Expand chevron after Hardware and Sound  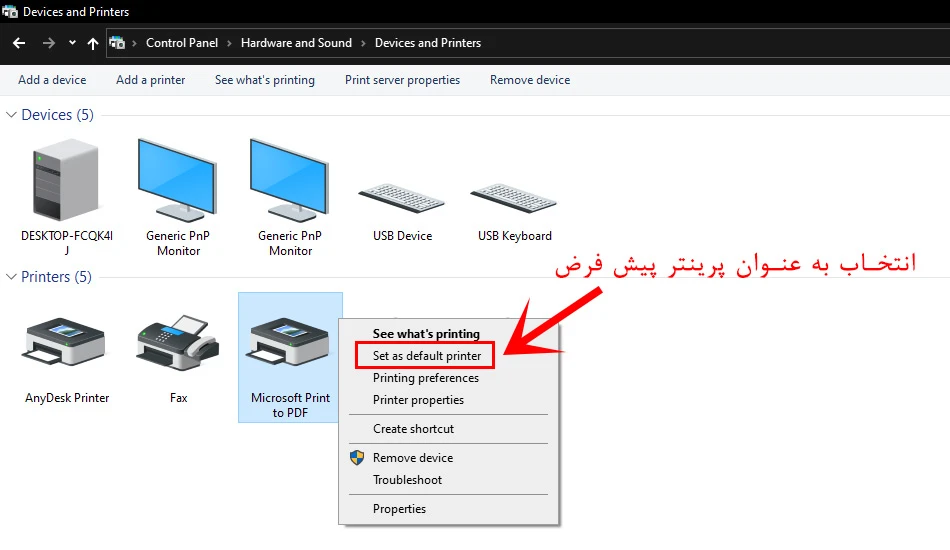pos(364,43)
